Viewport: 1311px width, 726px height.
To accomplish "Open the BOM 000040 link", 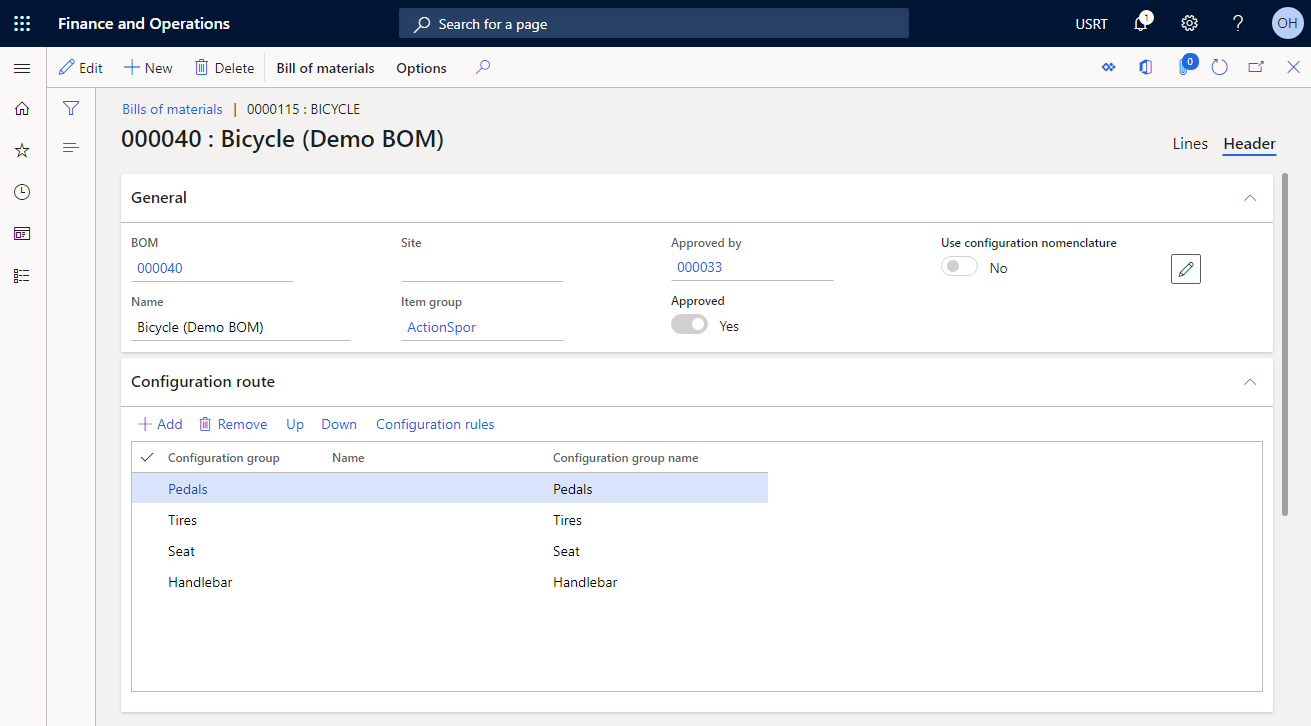I will tap(159, 268).
